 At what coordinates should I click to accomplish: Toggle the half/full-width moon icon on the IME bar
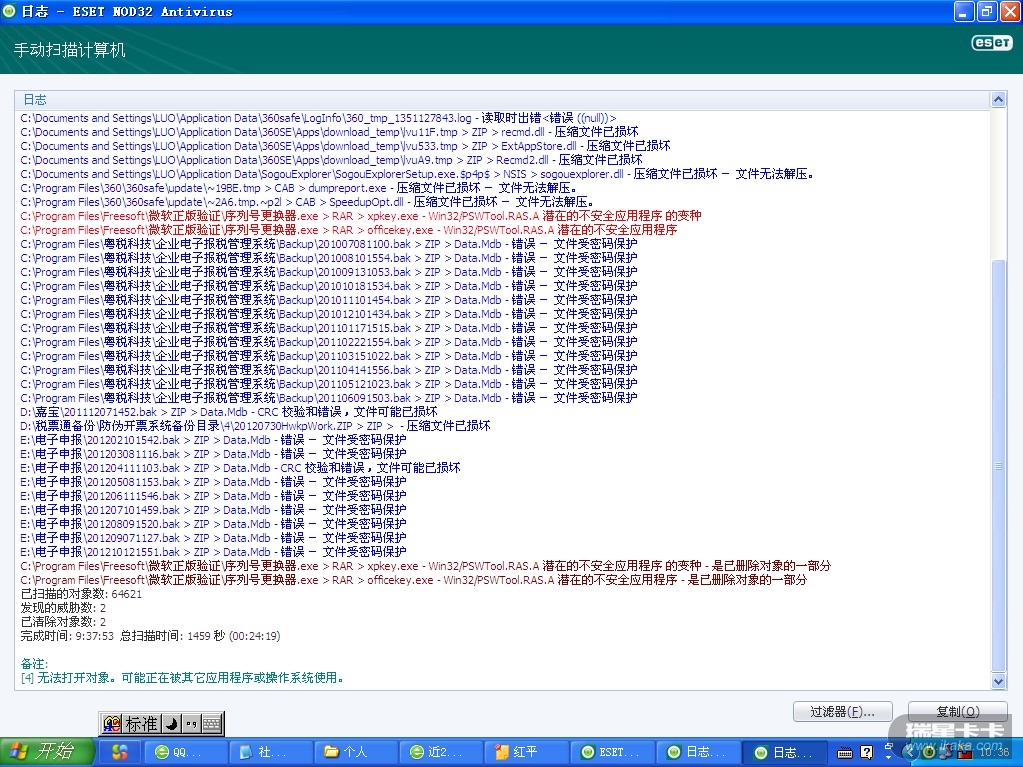(x=171, y=723)
